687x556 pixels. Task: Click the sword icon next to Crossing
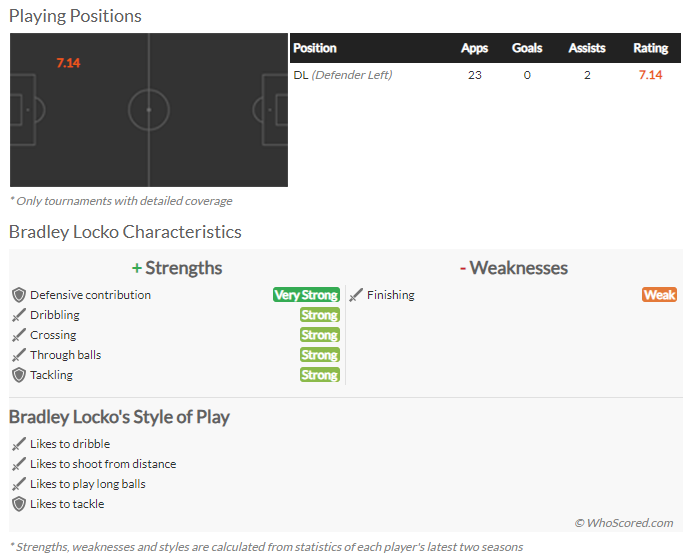click(19, 335)
